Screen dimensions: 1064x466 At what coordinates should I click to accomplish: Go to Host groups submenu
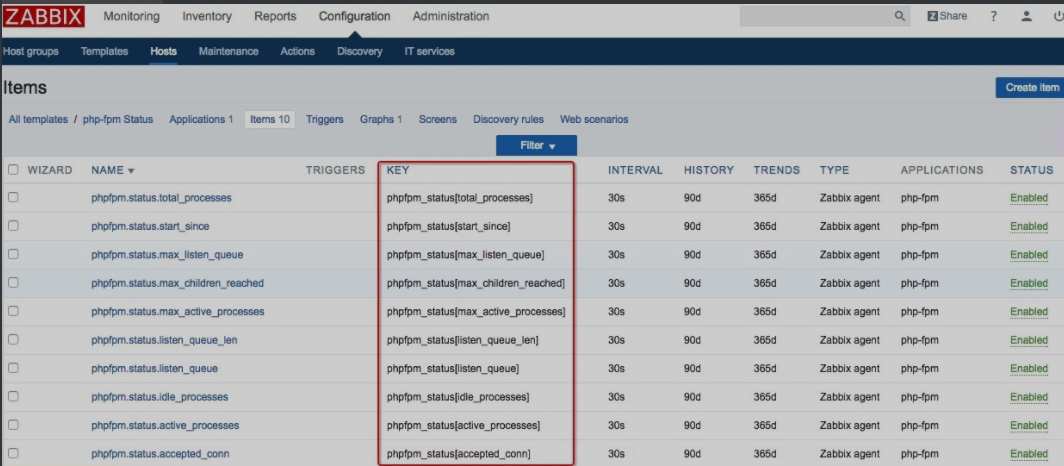[x=31, y=51]
